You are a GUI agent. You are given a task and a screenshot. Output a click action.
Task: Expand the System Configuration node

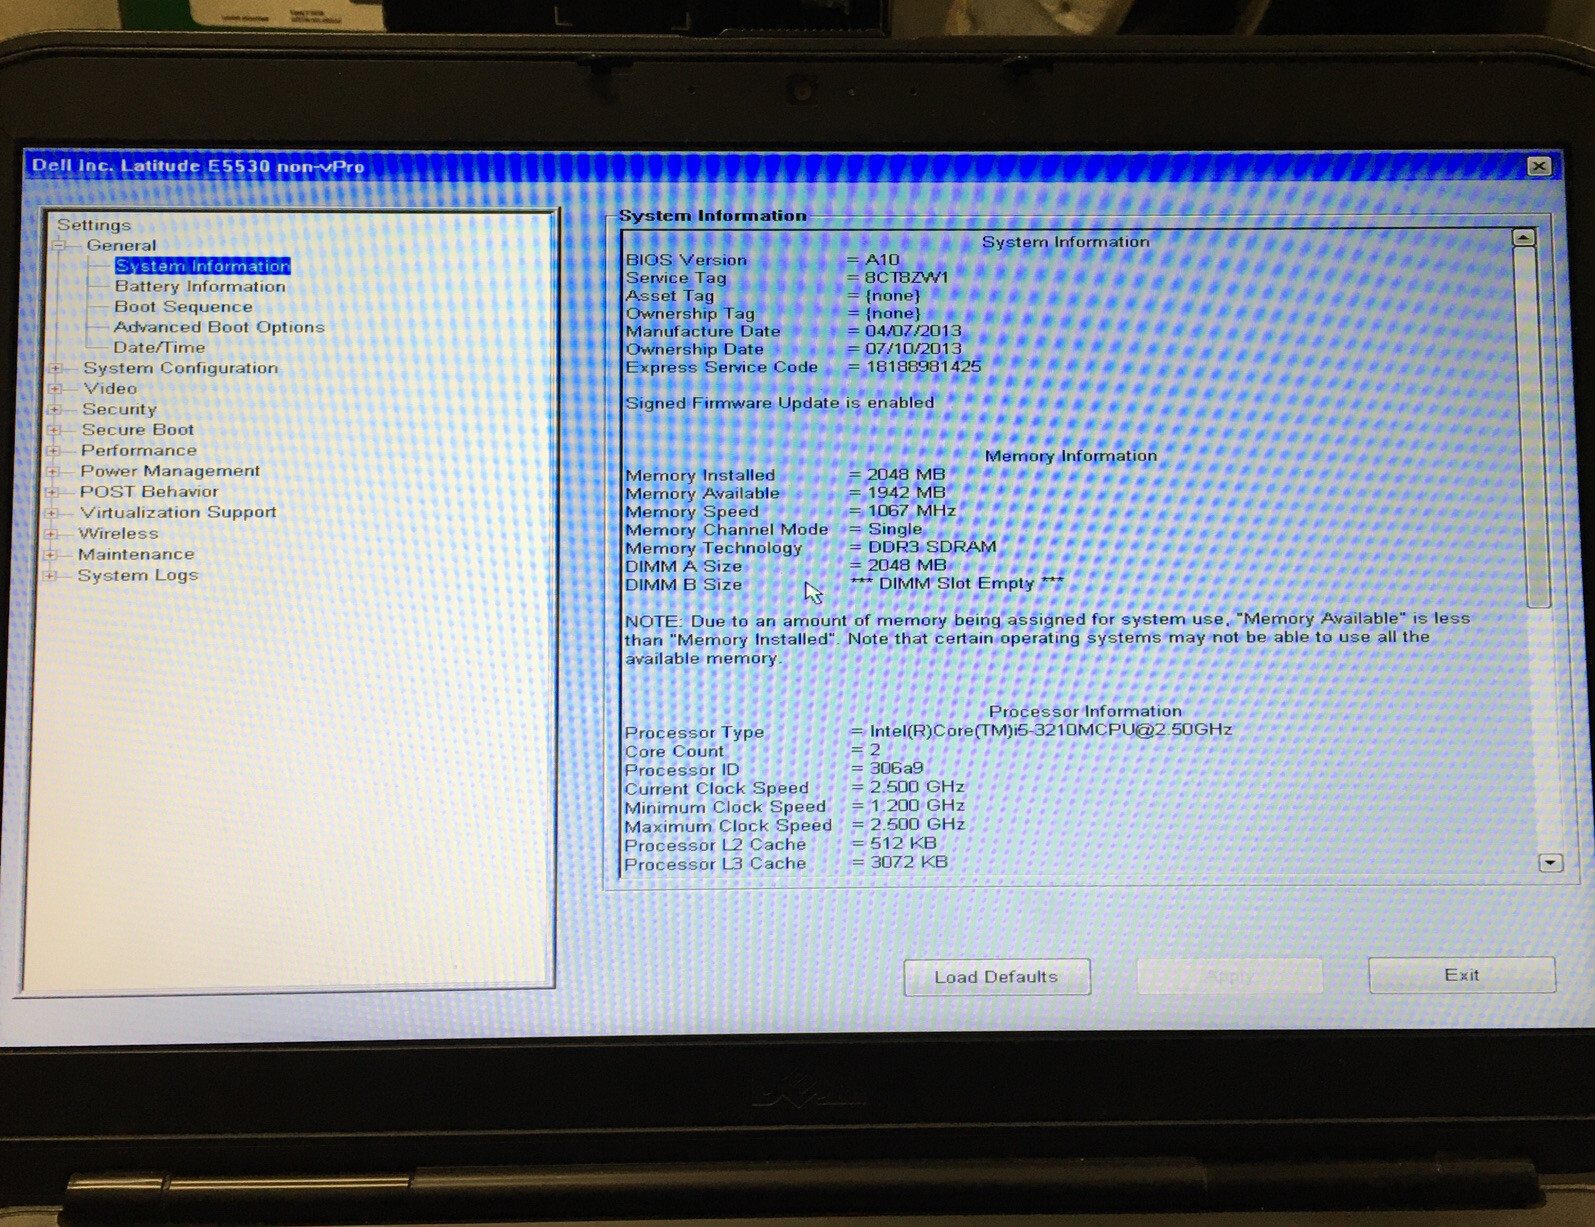[56, 368]
